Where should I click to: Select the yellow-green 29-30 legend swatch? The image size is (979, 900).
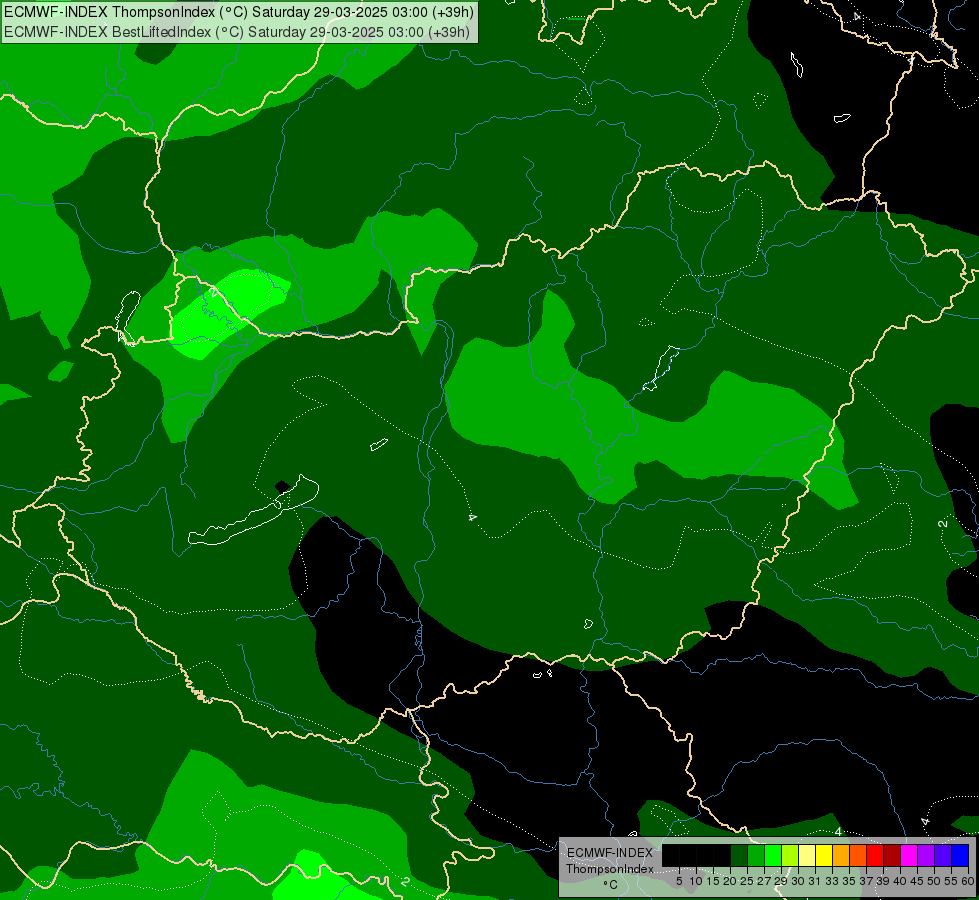tap(790, 855)
